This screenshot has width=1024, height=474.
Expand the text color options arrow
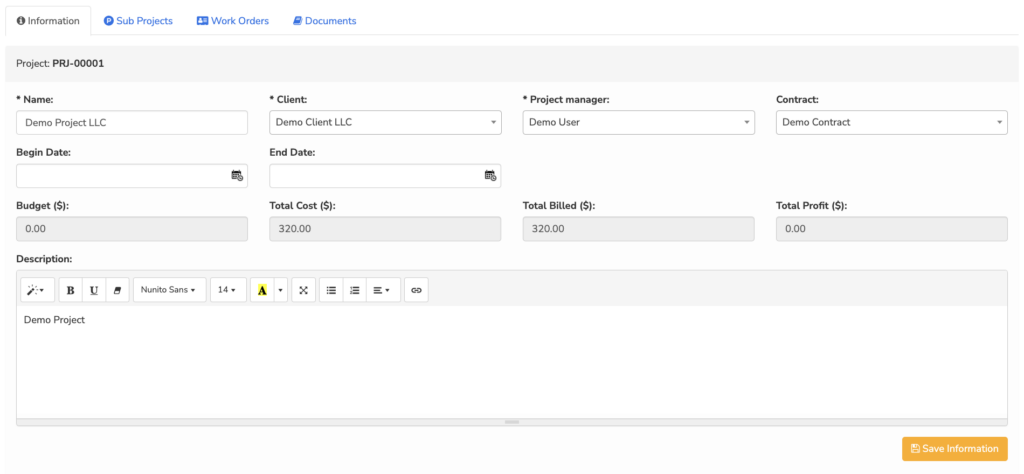tap(281, 290)
